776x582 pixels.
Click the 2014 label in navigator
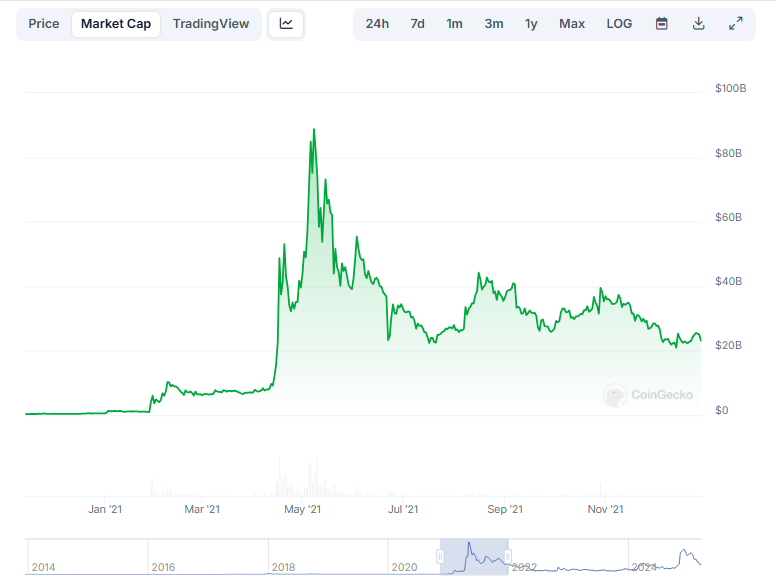click(44, 567)
